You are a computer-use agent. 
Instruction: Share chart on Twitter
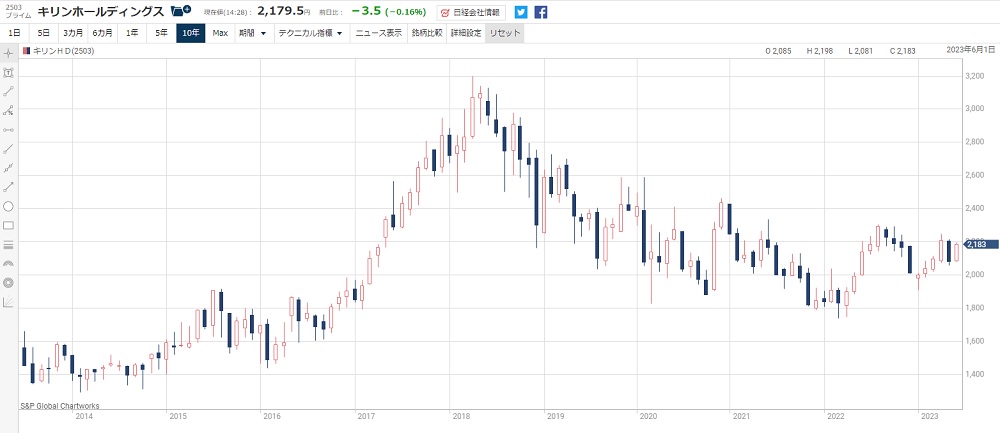[520, 13]
